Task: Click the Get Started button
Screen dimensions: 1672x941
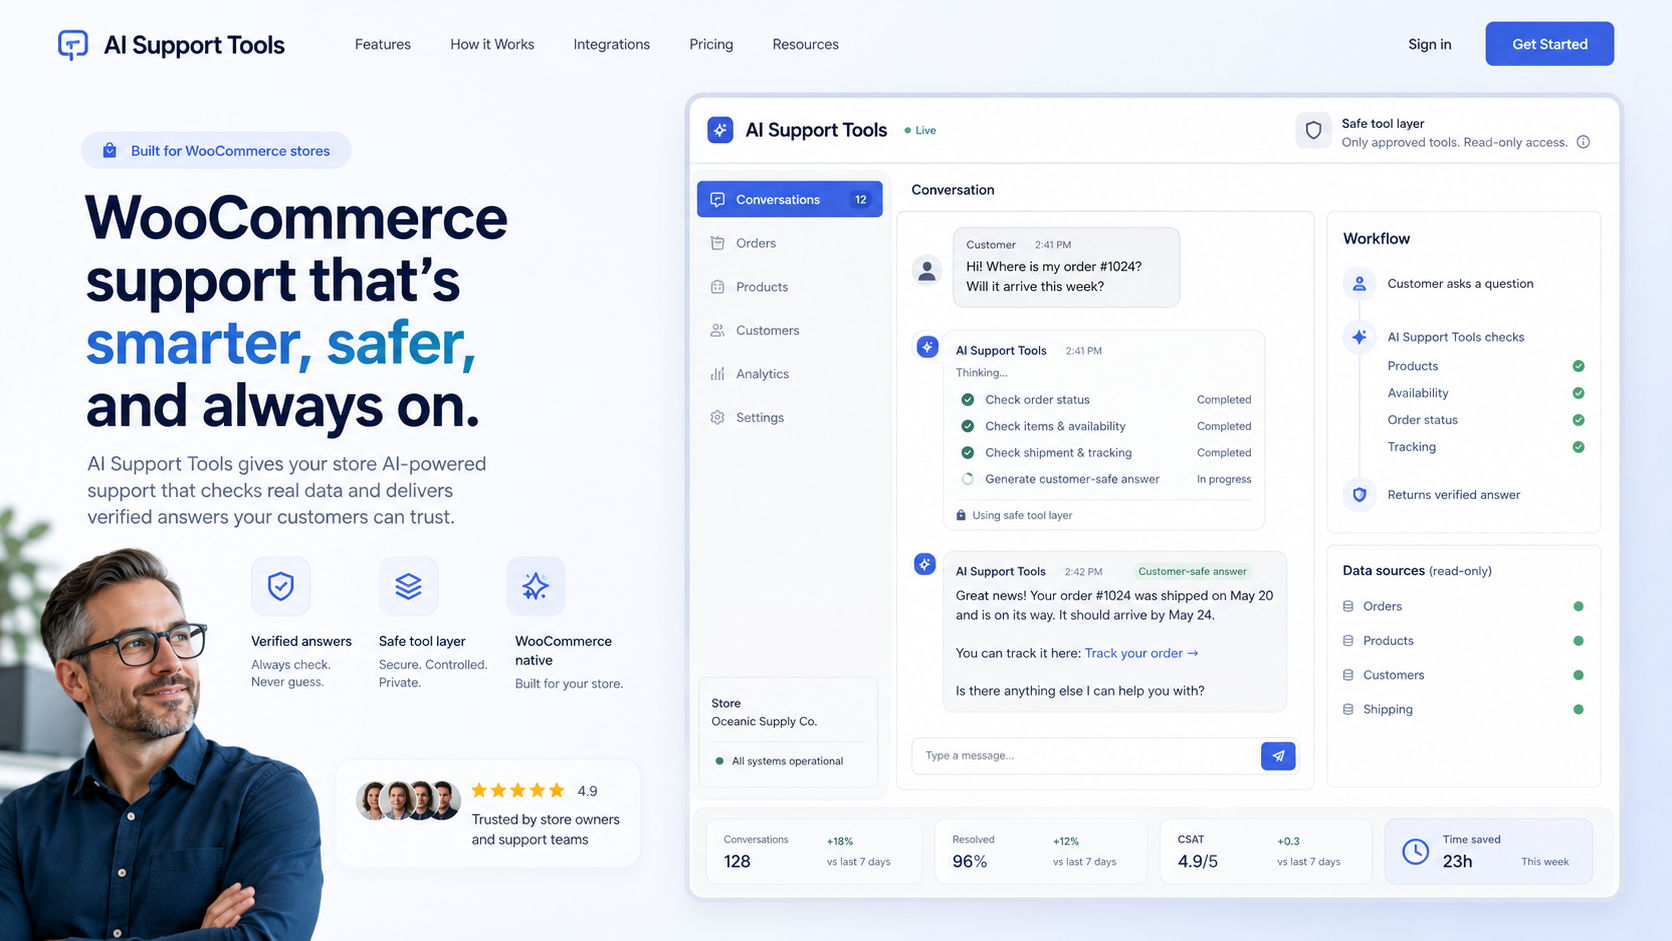Action: [1549, 44]
